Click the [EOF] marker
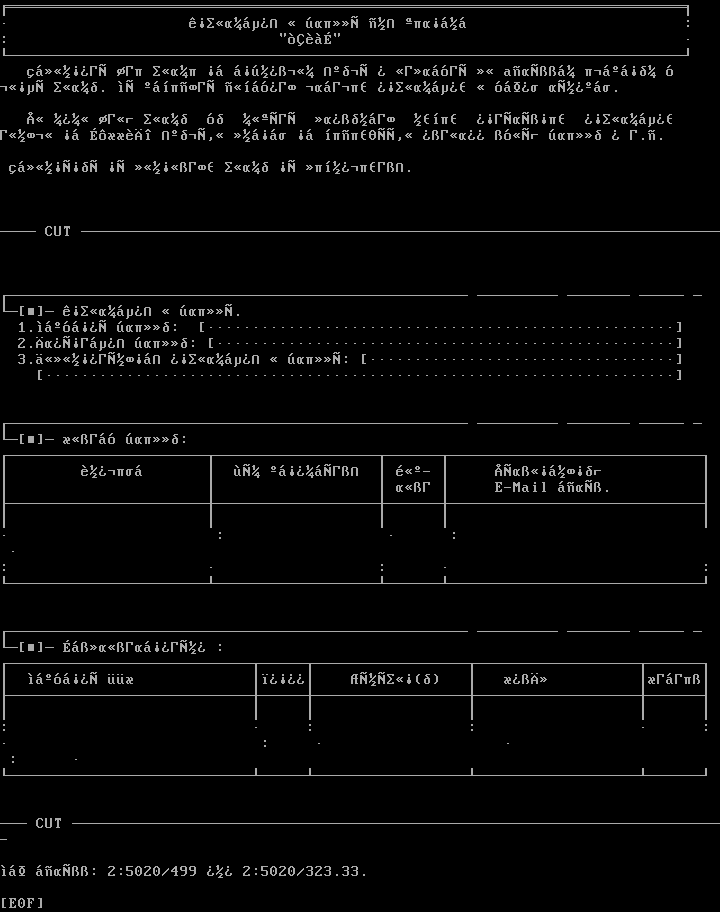 (x=22, y=903)
